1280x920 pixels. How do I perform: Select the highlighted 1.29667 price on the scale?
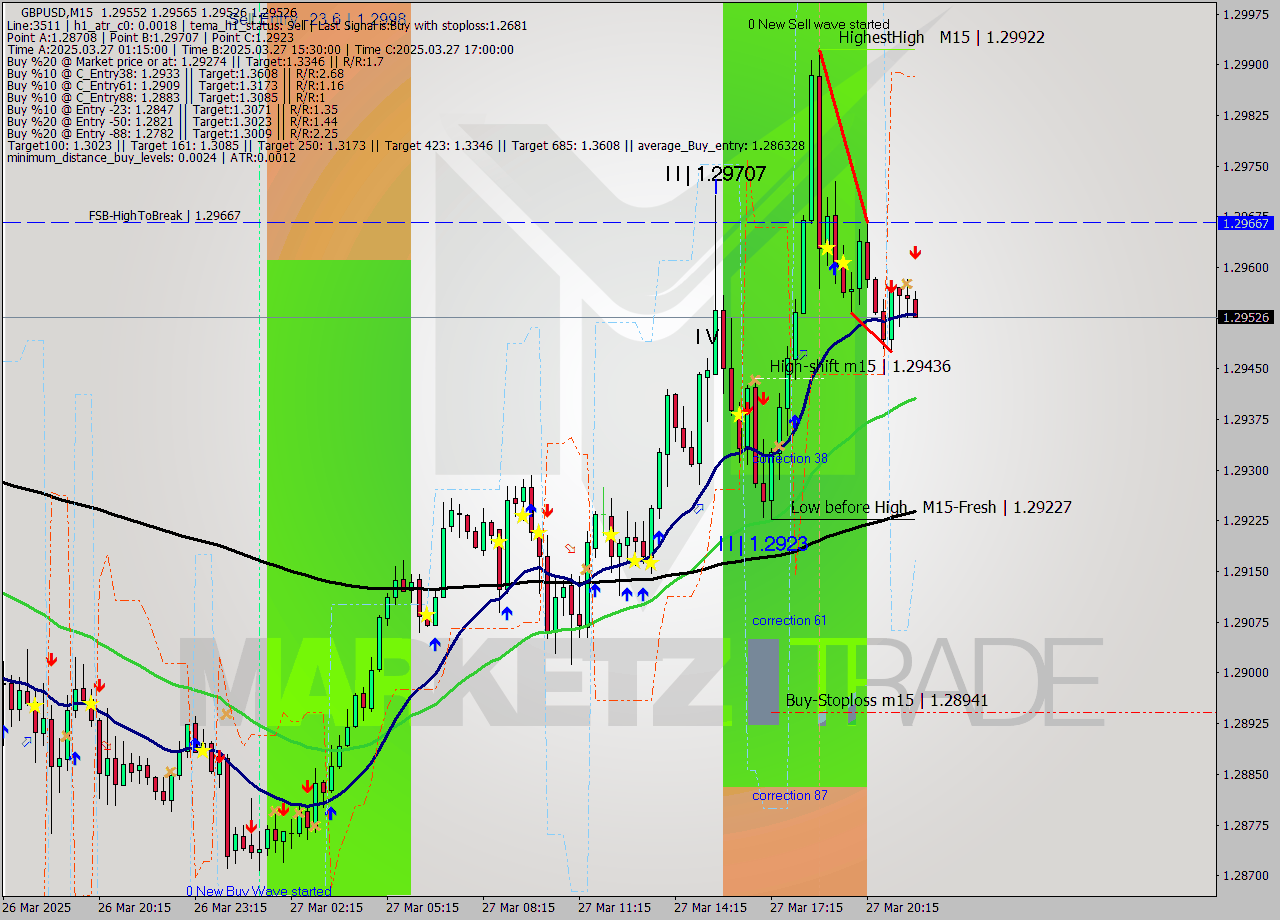pyautogui.click(x=1243, y=223)
